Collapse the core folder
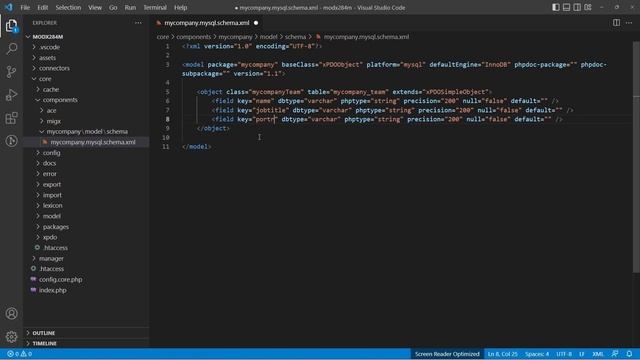Screen dimensions: 640x360 45,79
